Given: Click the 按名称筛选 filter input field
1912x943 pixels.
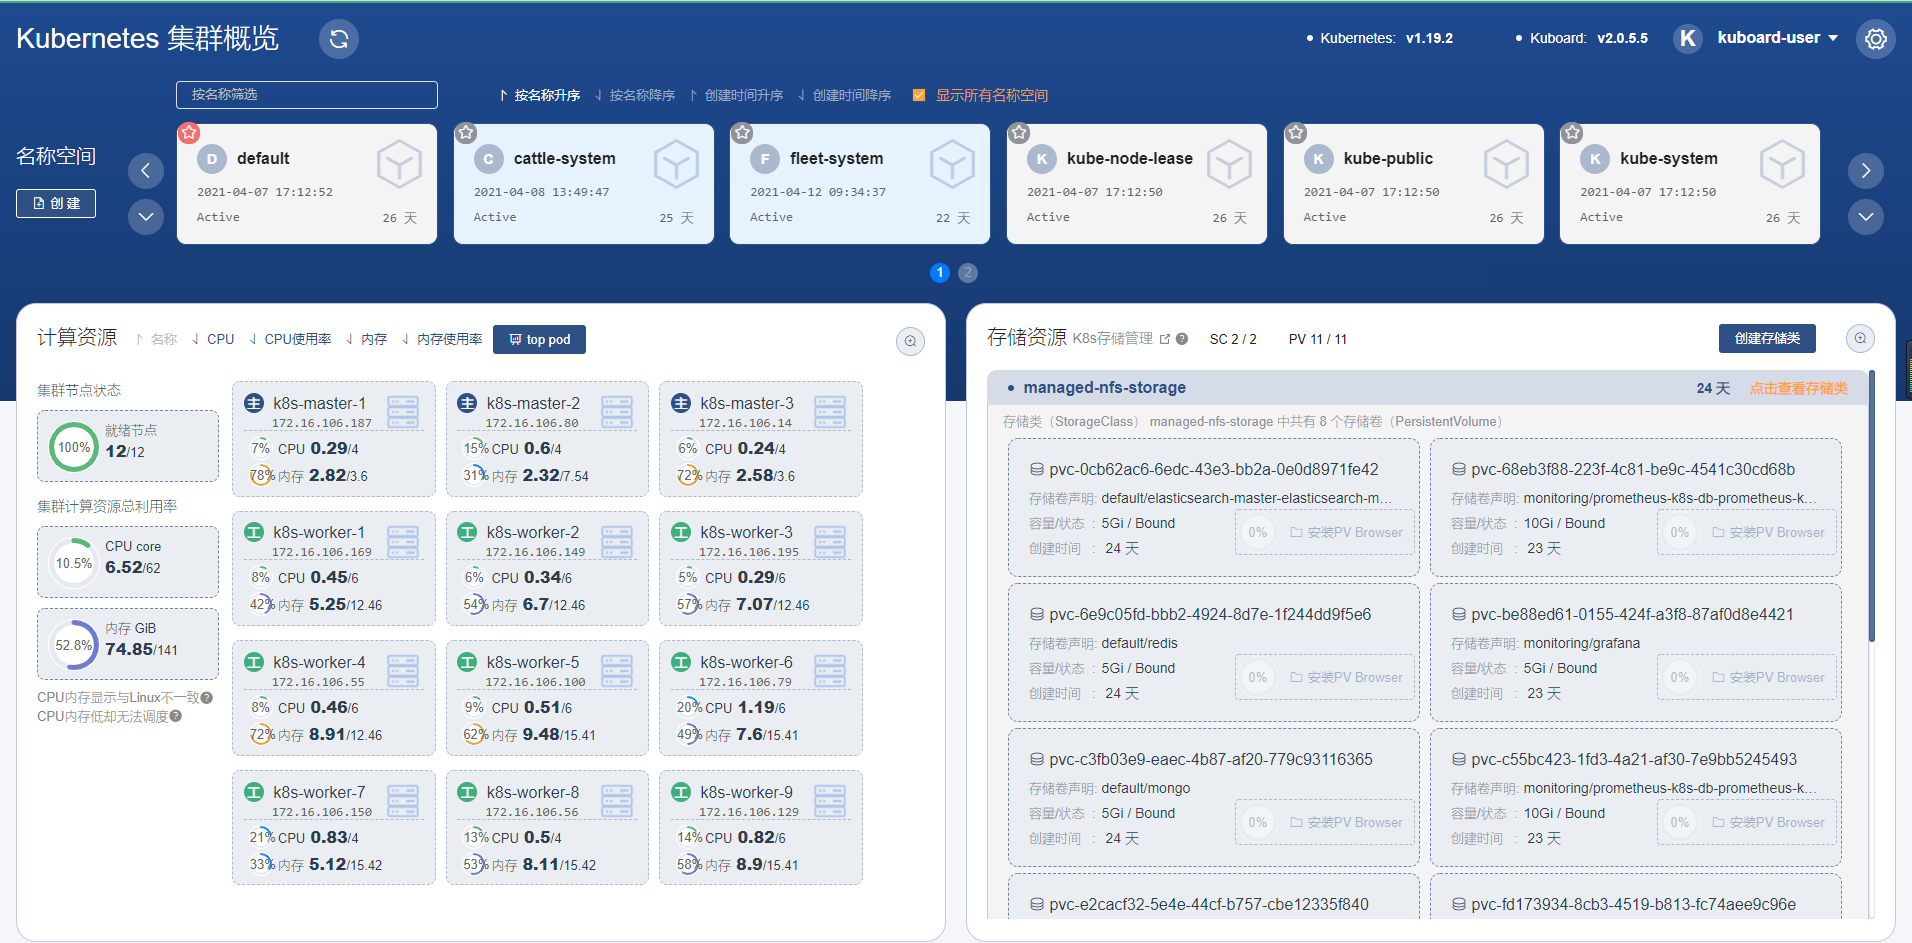Looking at the screenshot, I should coord(307,95).
